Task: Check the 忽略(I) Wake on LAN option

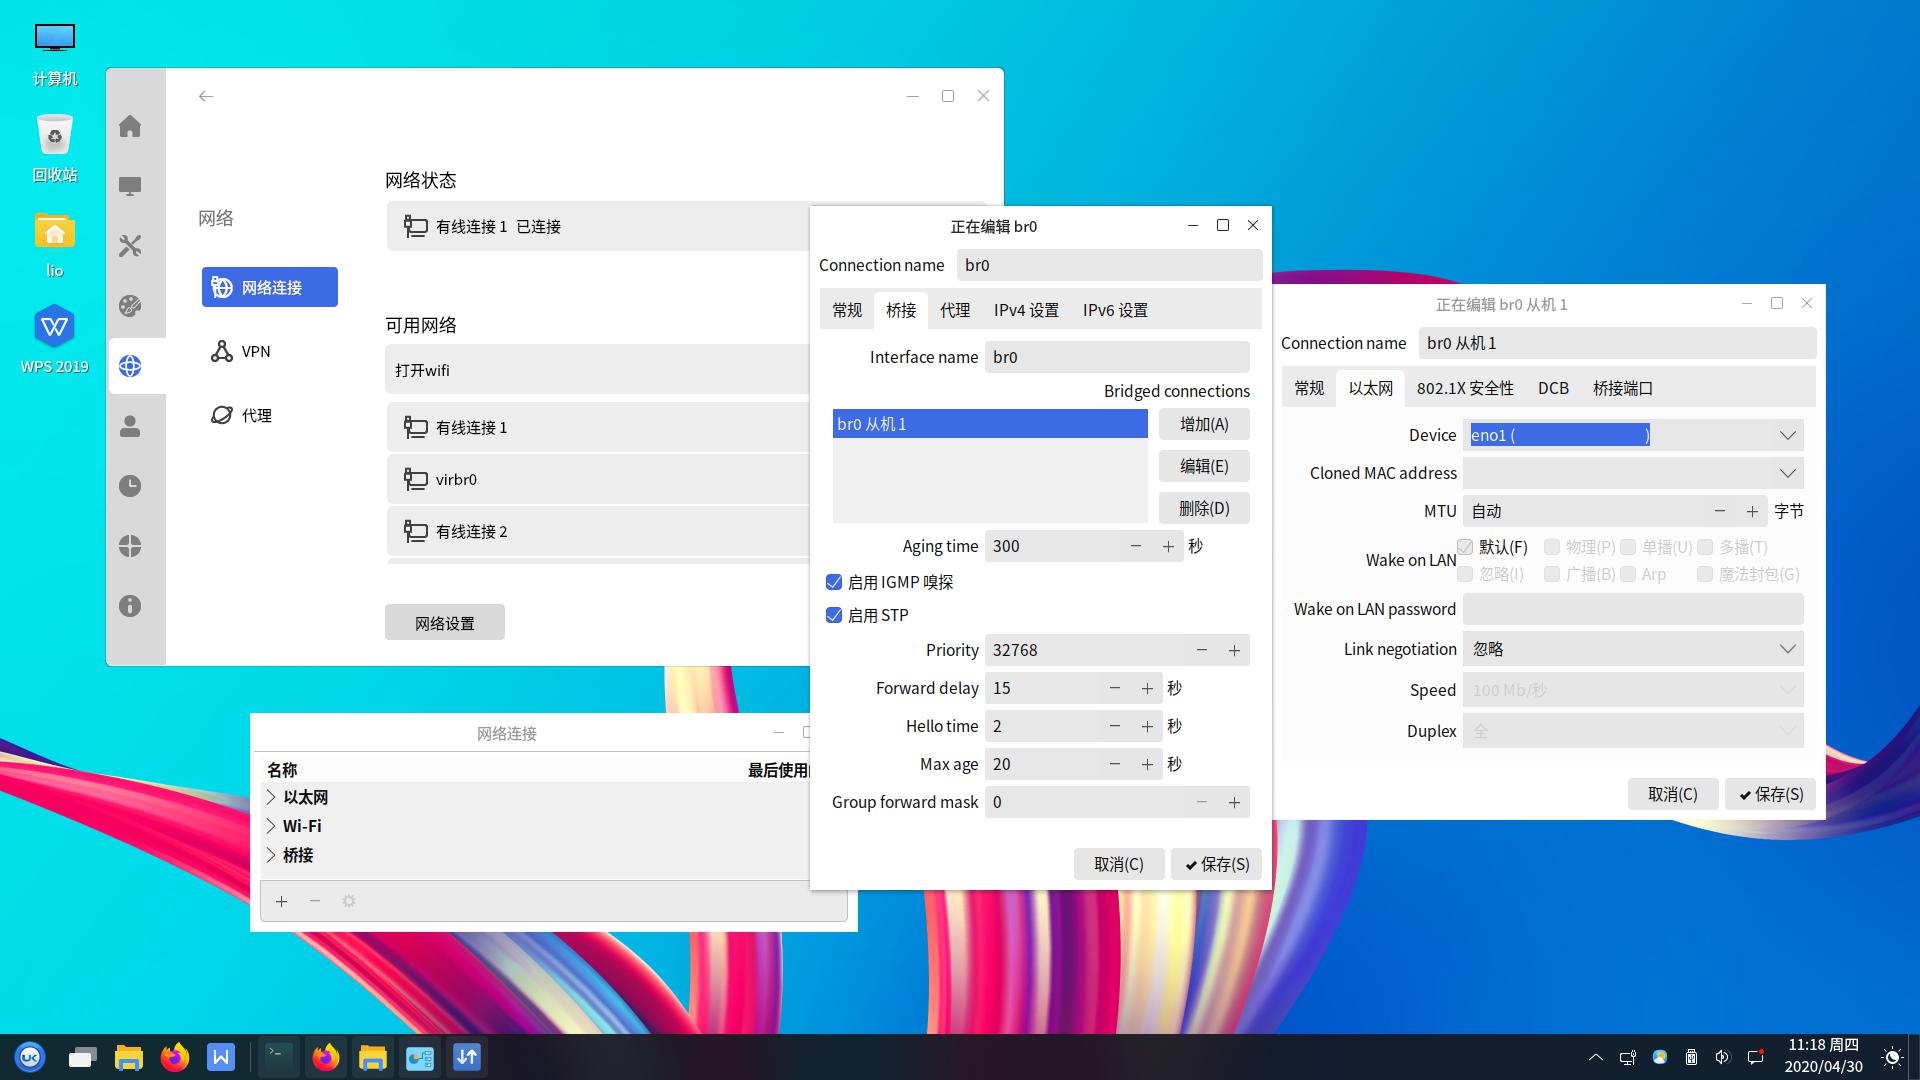Action: 1465,574
